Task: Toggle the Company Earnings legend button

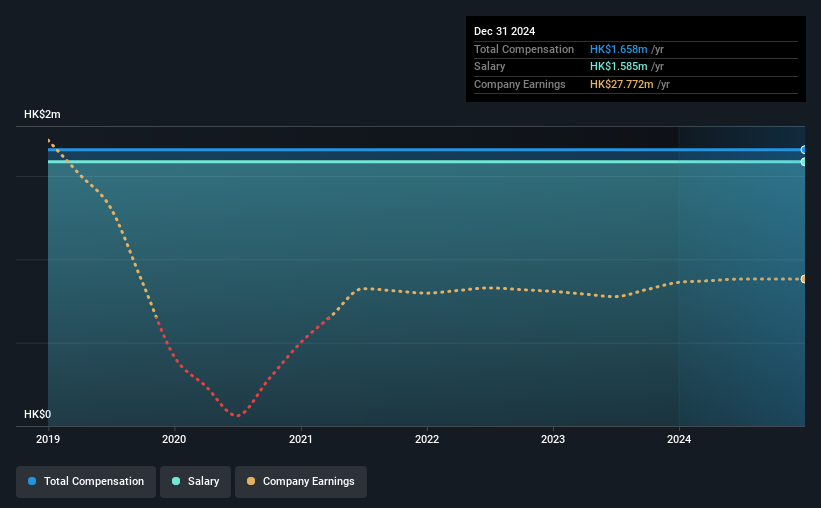Action: click(x=301, y=482)
